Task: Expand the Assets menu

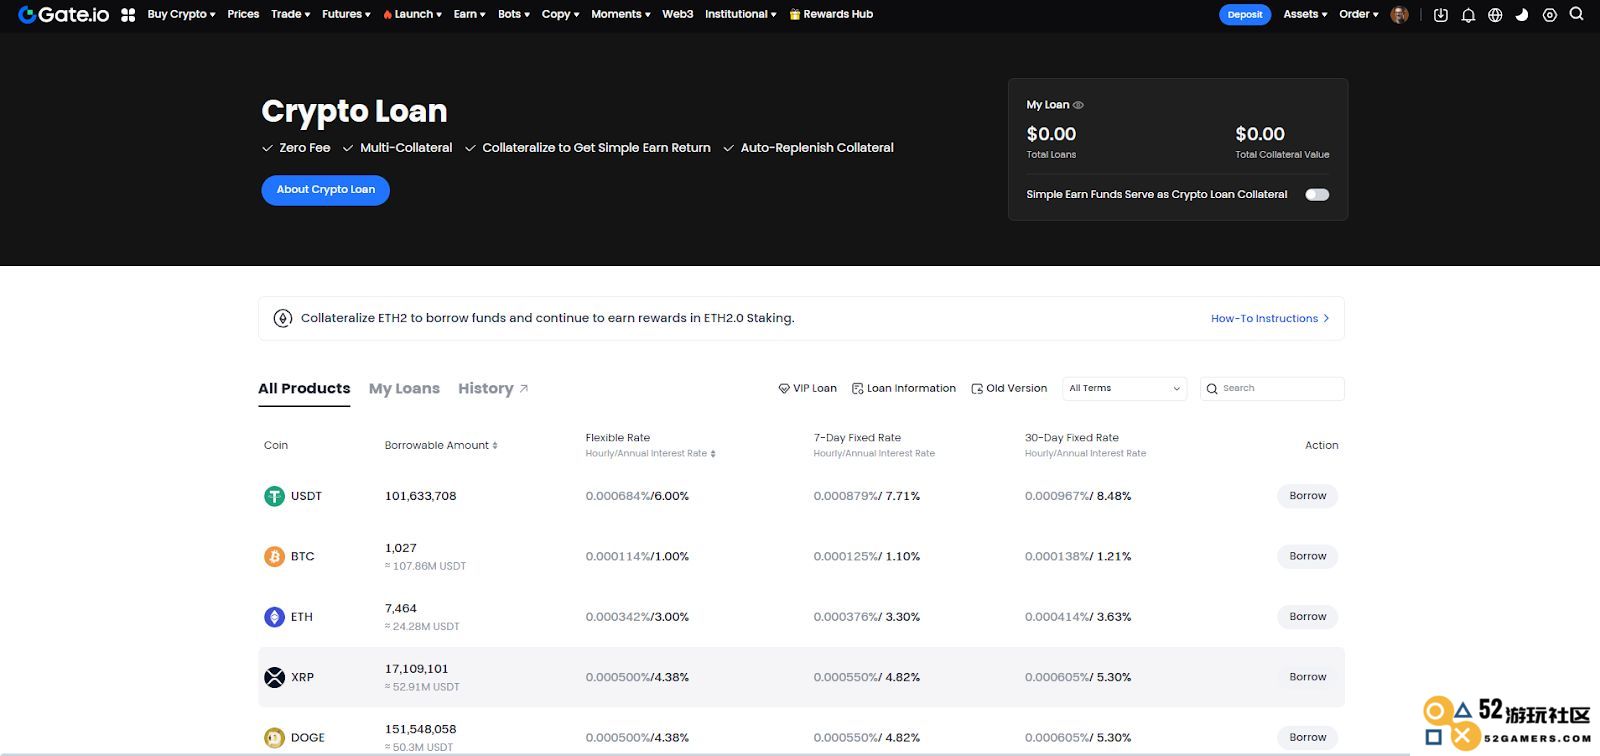Action: pos(1305,14)
